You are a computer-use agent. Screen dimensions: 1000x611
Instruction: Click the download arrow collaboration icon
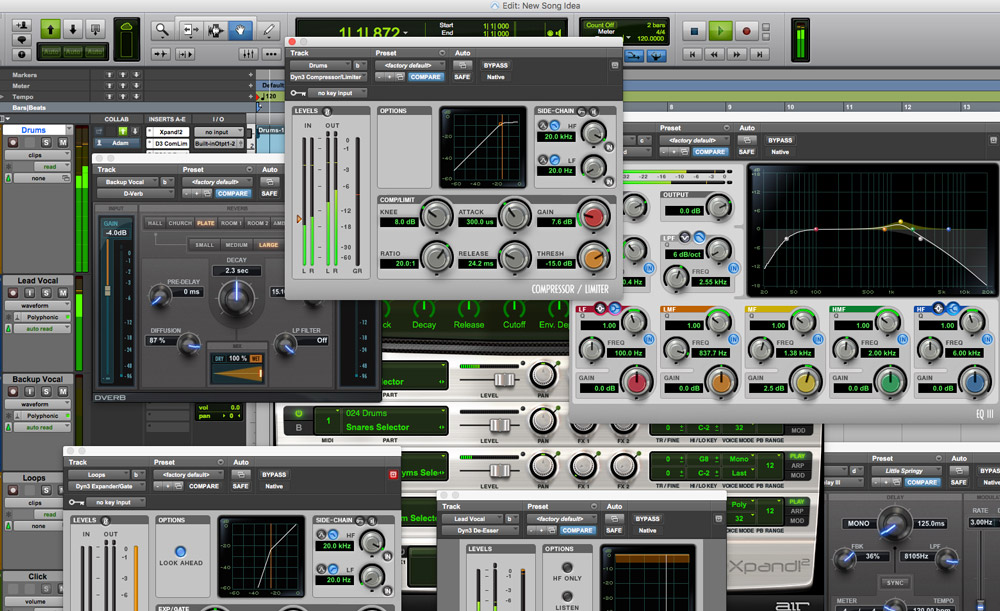(73, 29)
